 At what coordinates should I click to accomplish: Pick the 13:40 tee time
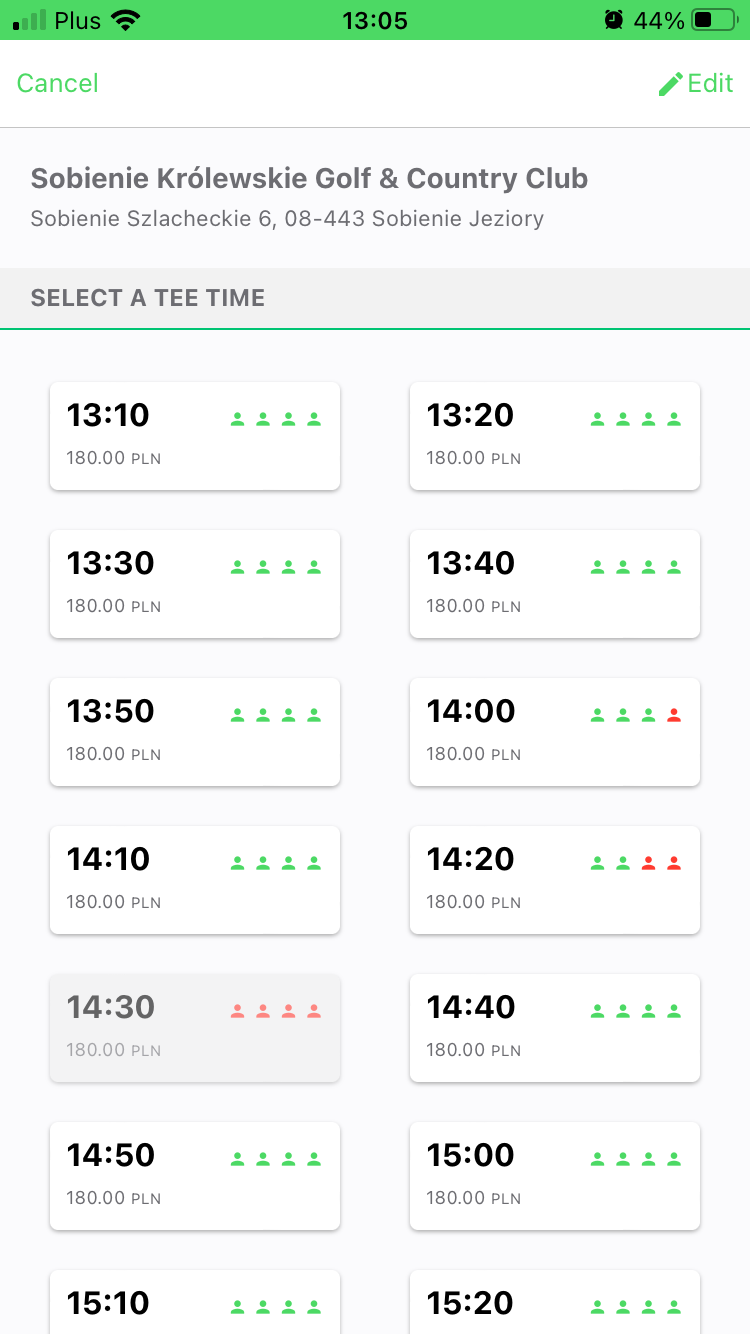554,584
